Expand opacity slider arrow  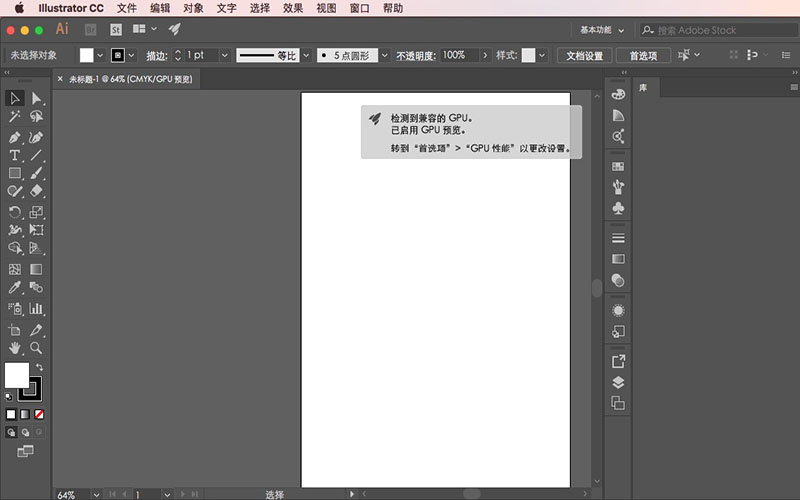point(485,55)
